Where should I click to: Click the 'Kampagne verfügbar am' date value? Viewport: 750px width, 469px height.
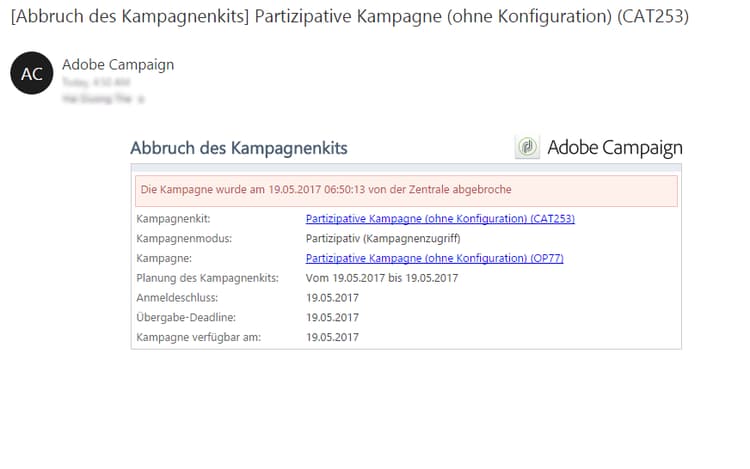(x=332, y=338)
